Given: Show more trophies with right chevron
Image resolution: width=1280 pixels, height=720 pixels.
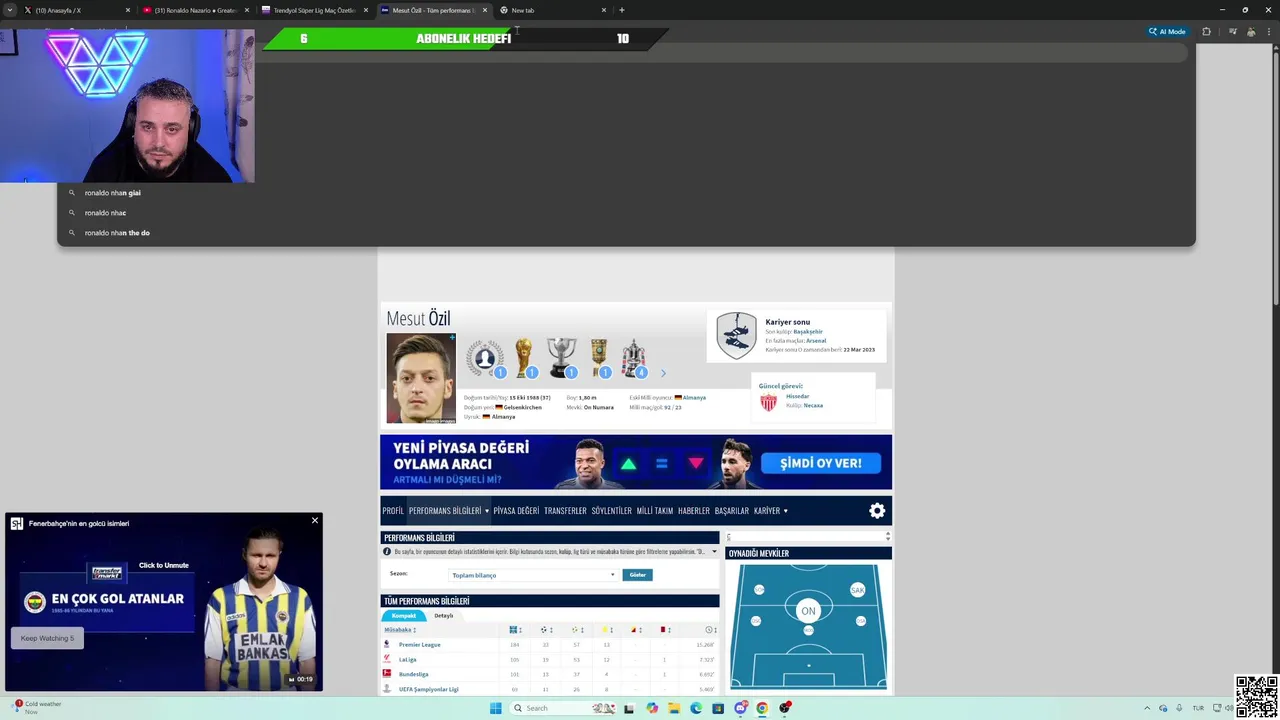Looking at the screenshot, I should (x=662, y=373).
